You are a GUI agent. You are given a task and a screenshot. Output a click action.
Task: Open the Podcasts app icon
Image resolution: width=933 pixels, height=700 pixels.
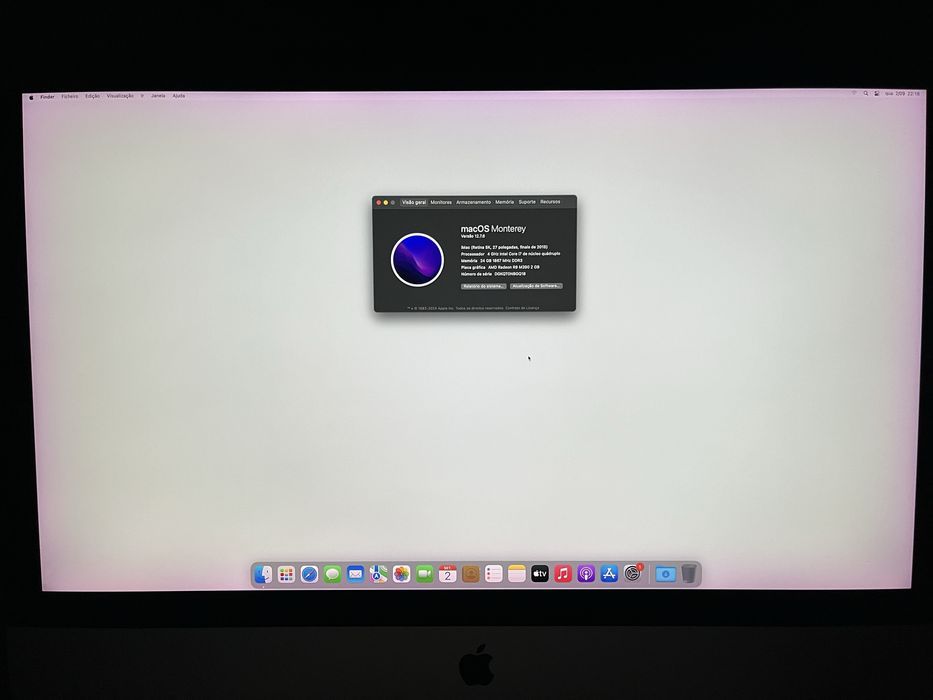coord(586,574)
